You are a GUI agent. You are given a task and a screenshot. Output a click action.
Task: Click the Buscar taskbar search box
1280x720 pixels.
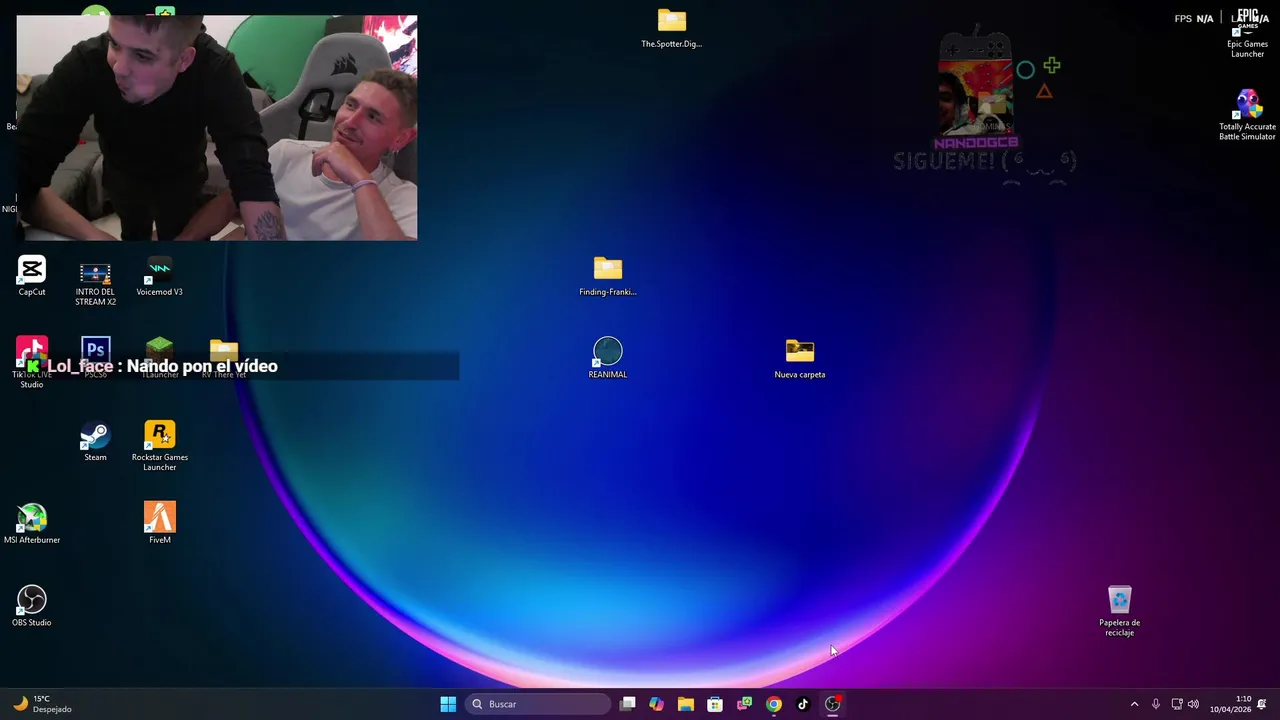(x=538, y=704)
